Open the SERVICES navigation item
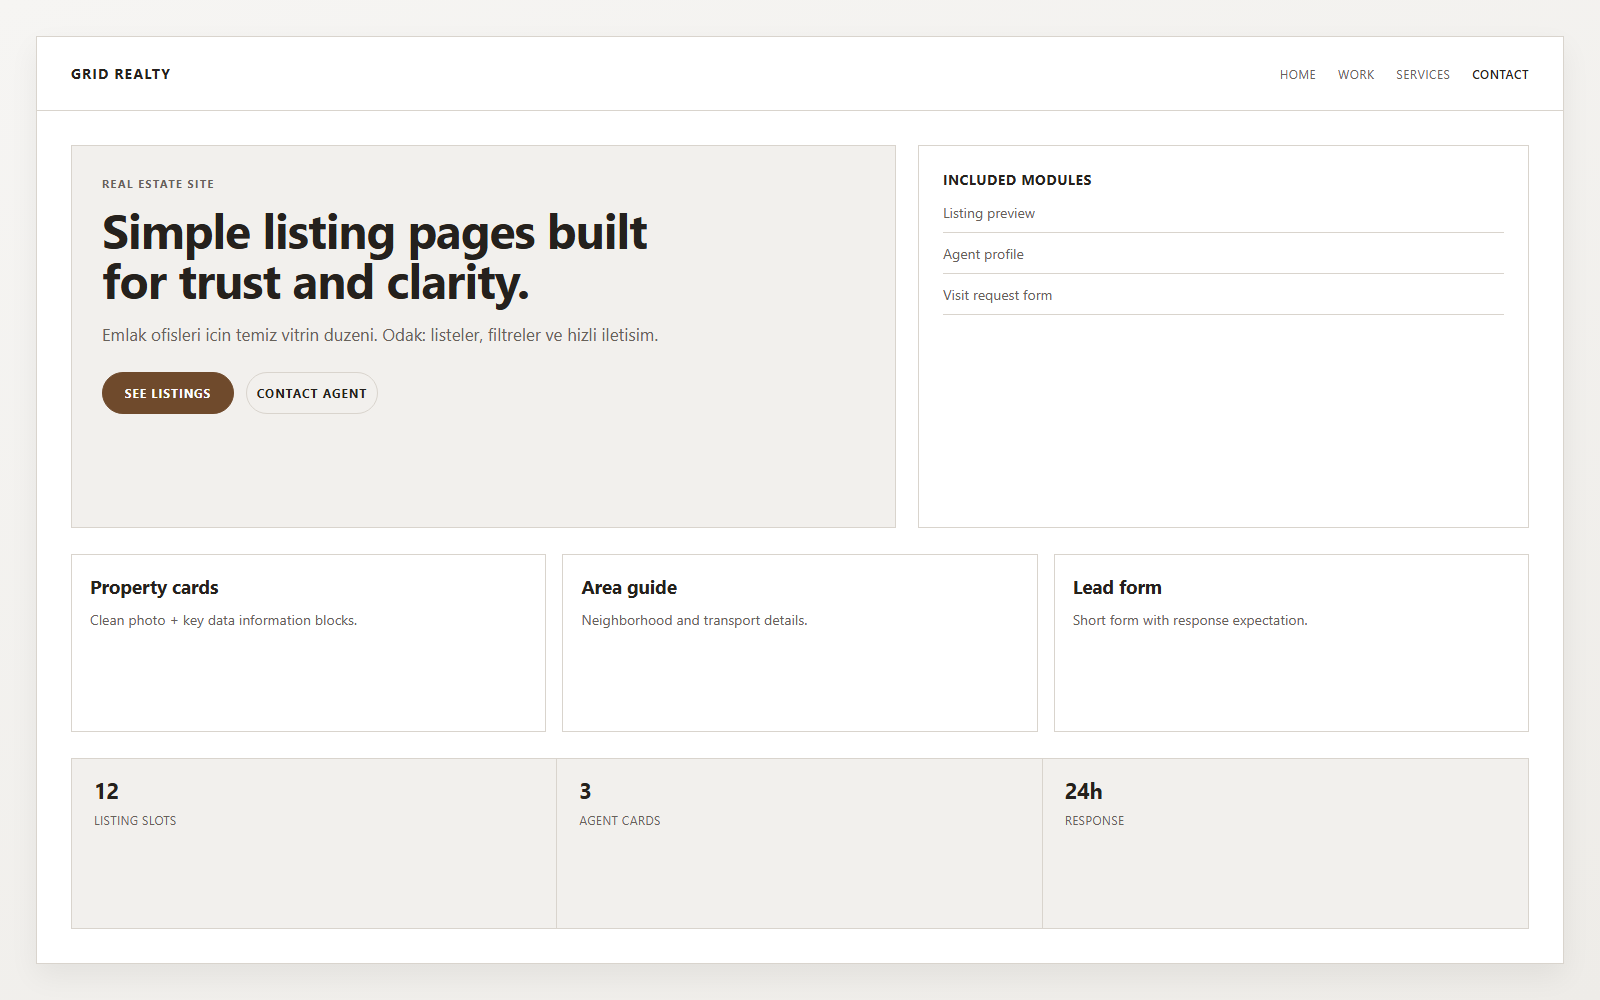1600x1000 pixels. click(x=1422, y=74)
